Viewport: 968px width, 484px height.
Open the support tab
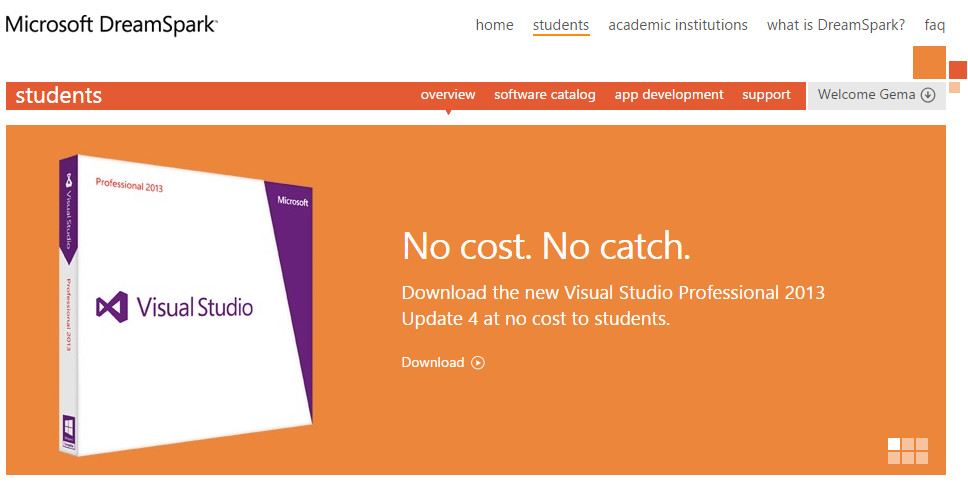[766, 95]
